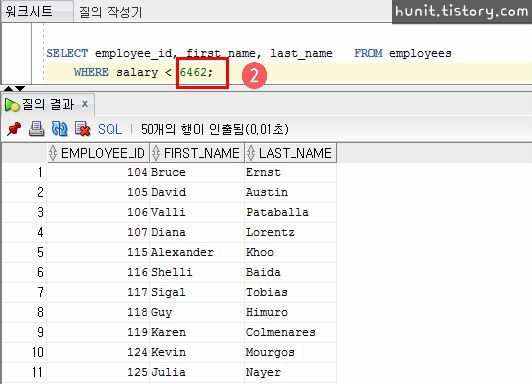
Task: Select the 질의 결과 tab
Action: [x=48, y=104]
